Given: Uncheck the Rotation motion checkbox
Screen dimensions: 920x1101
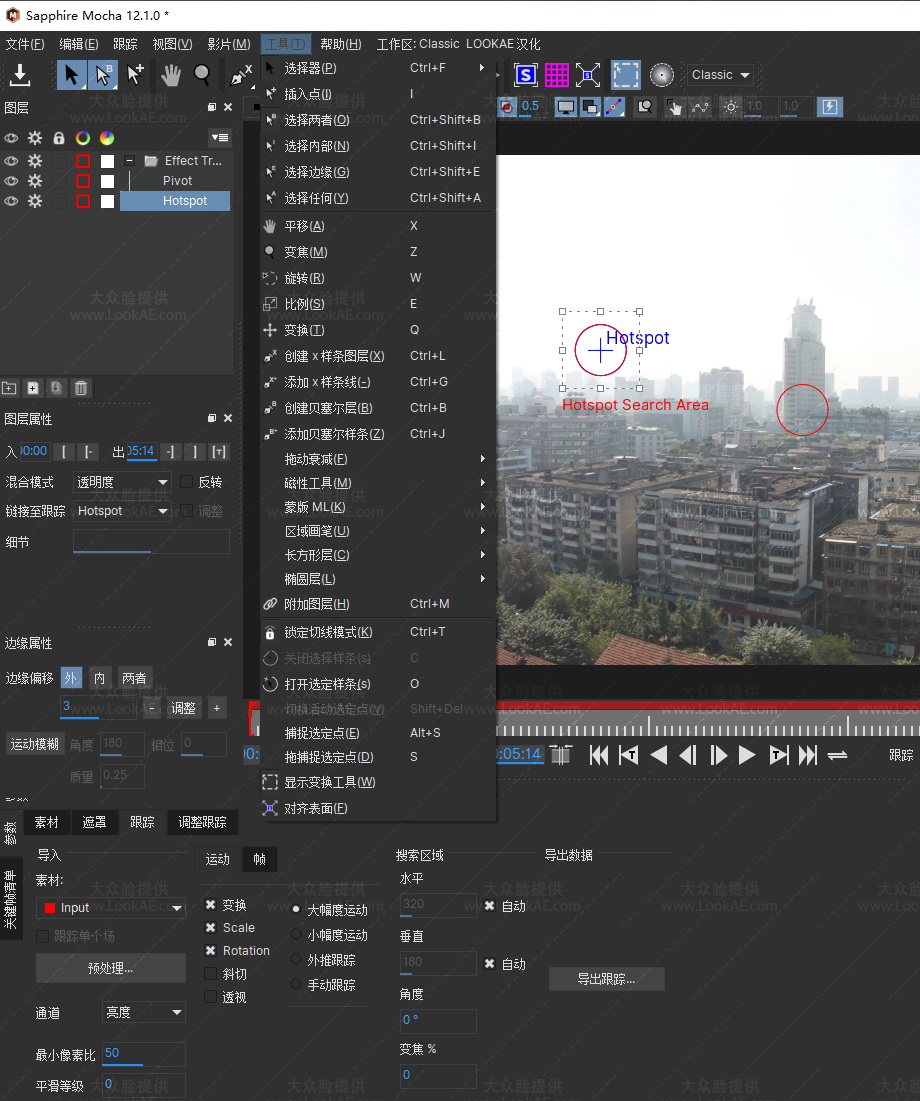Looking at the screenshot, I should point(211,951).
